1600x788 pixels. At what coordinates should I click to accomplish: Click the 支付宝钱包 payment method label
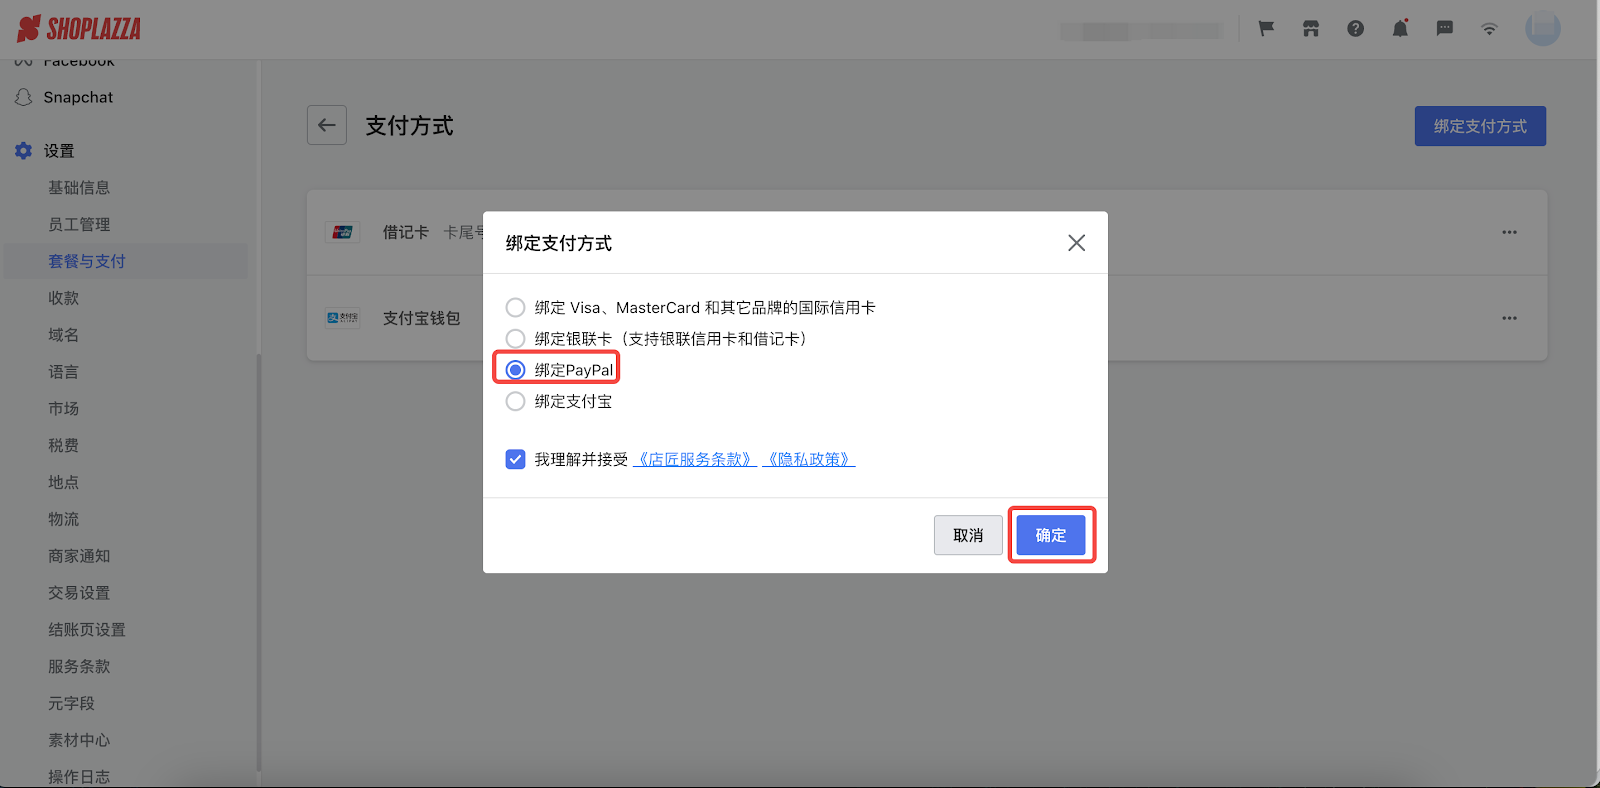coord(422,318)
